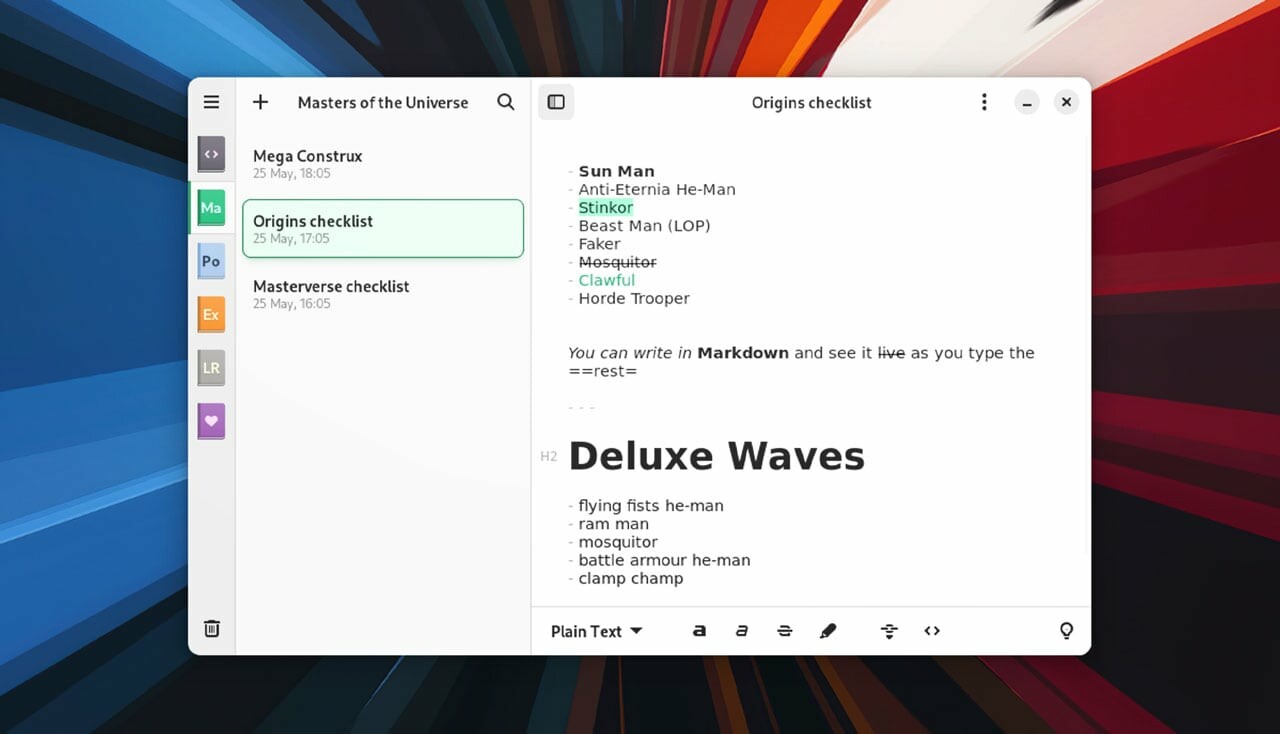Open the Plain Text format dropdown
The width and height of the screenshot is (1280, 734).
(596, 631)
